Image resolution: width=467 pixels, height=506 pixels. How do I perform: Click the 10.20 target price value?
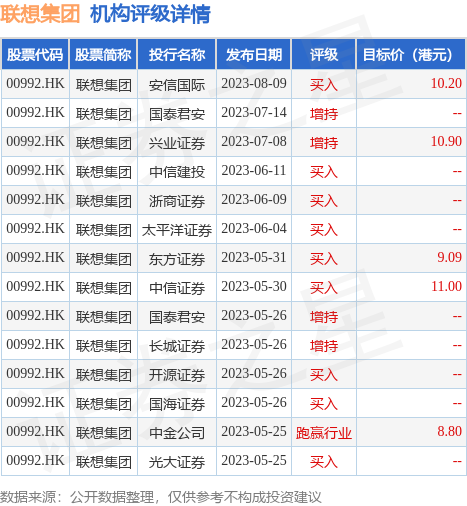click(x=446, y=84)
